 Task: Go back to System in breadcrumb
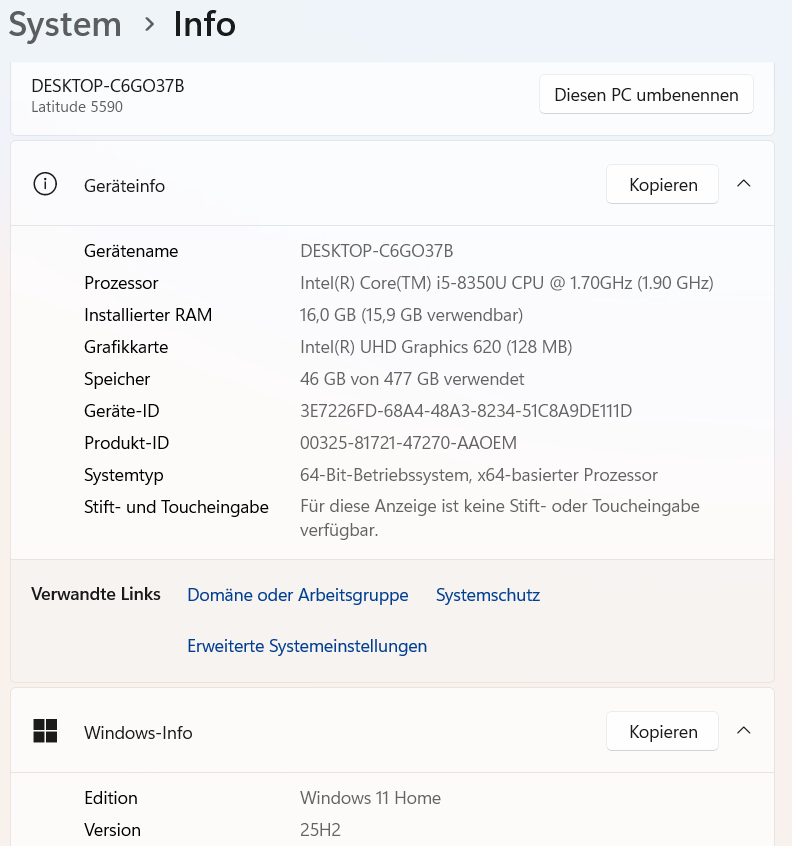[65, 25]
